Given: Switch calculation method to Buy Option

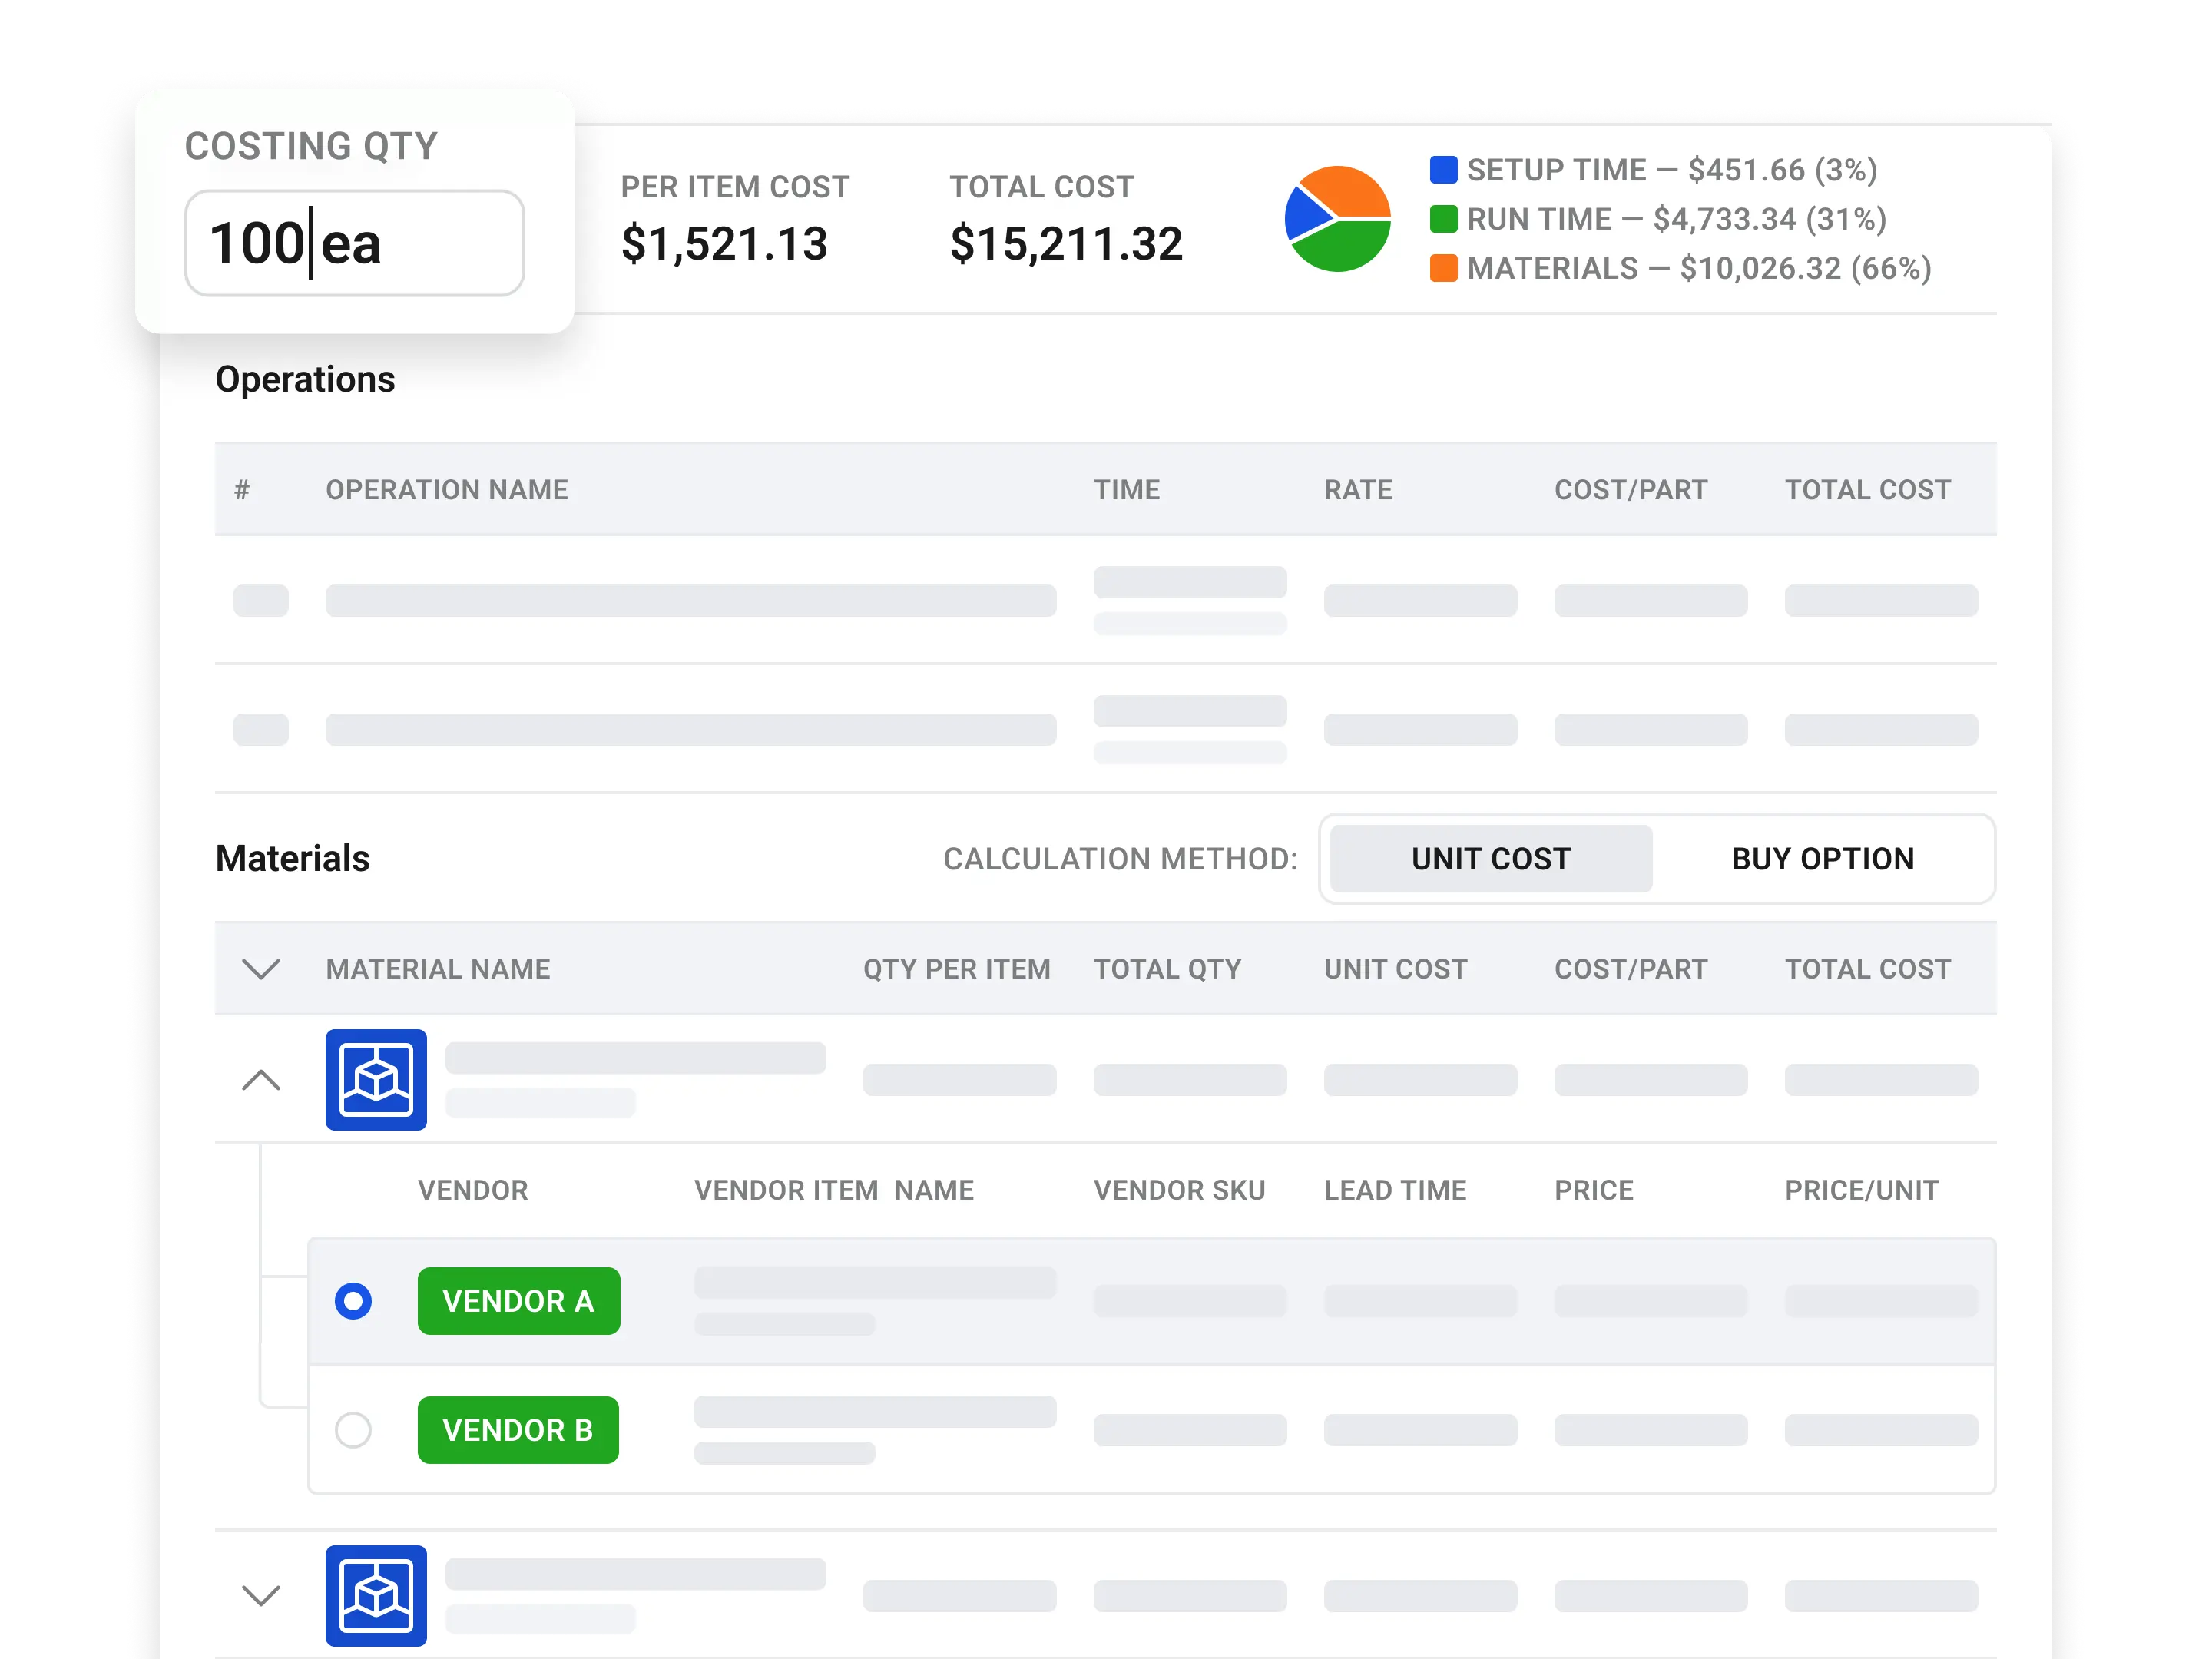Looking at the screenshot, I should (1822, 858).
